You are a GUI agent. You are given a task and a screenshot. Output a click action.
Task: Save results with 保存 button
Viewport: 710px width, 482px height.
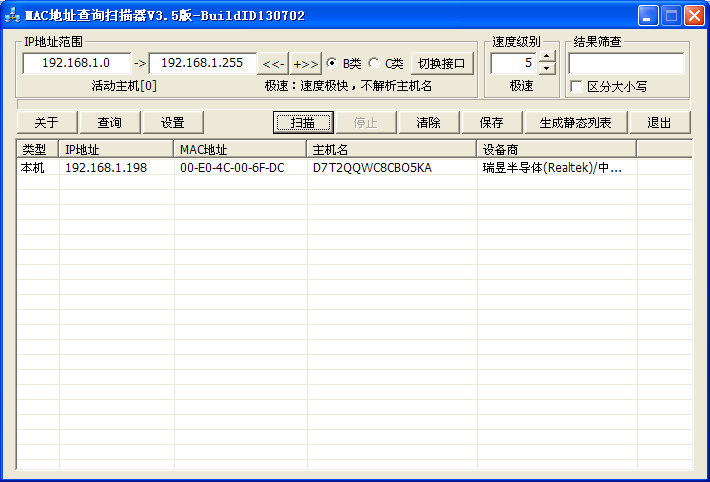pyautogui.click(x=491, y=123)
